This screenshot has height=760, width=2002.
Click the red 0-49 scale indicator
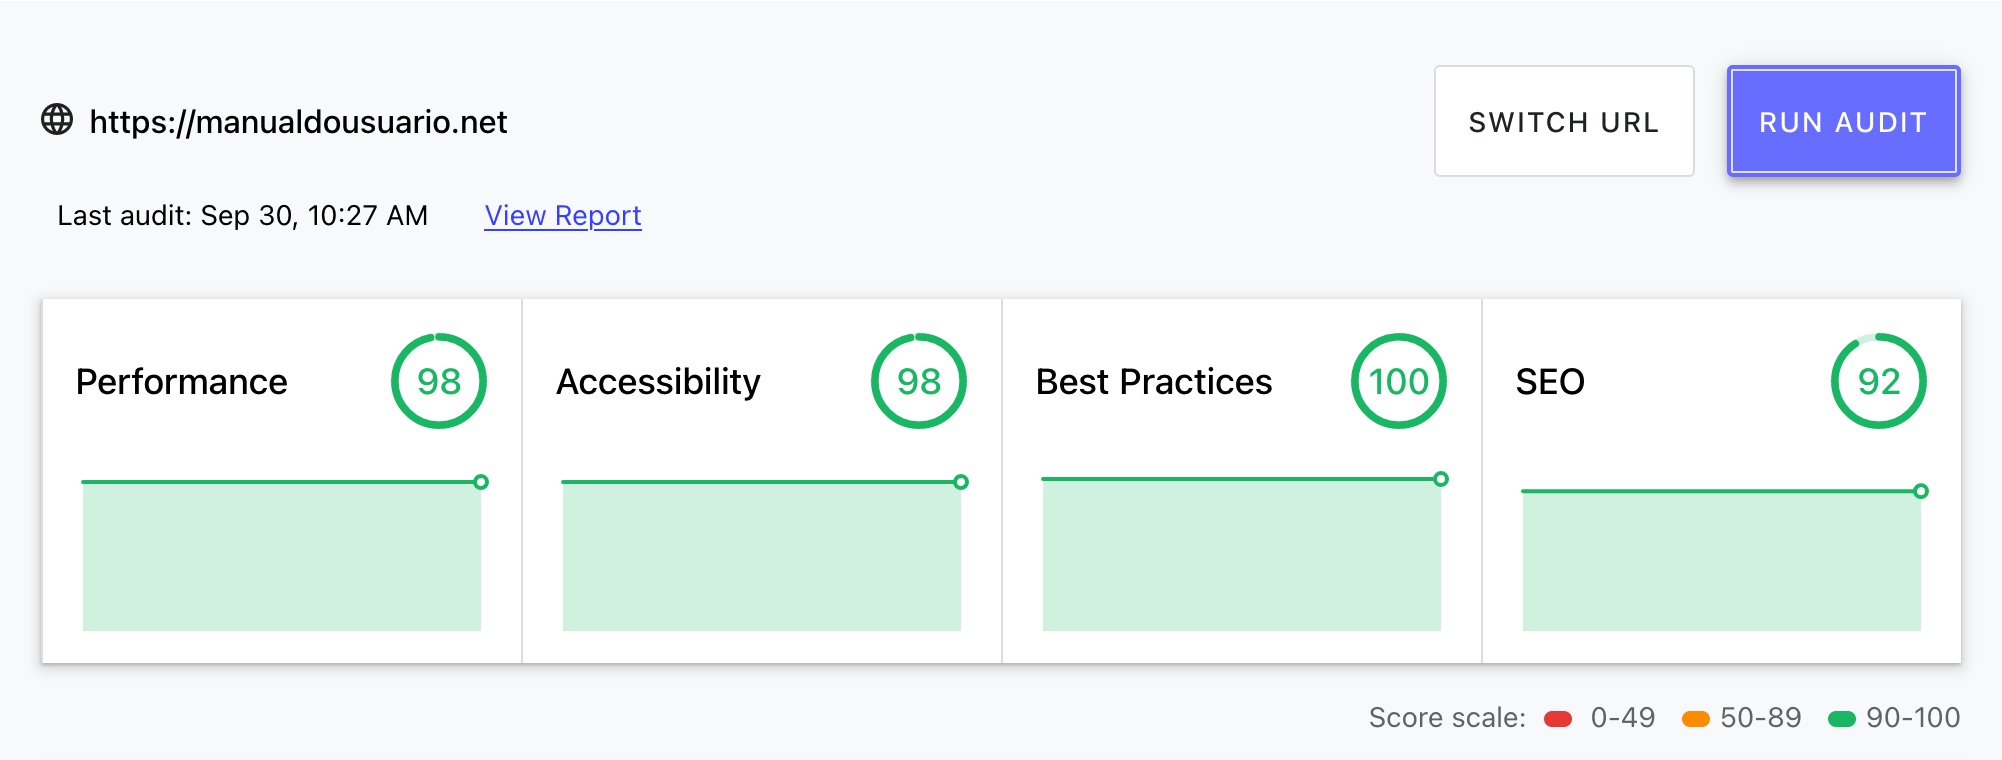pyautogui.click(x=1559, y=717)
